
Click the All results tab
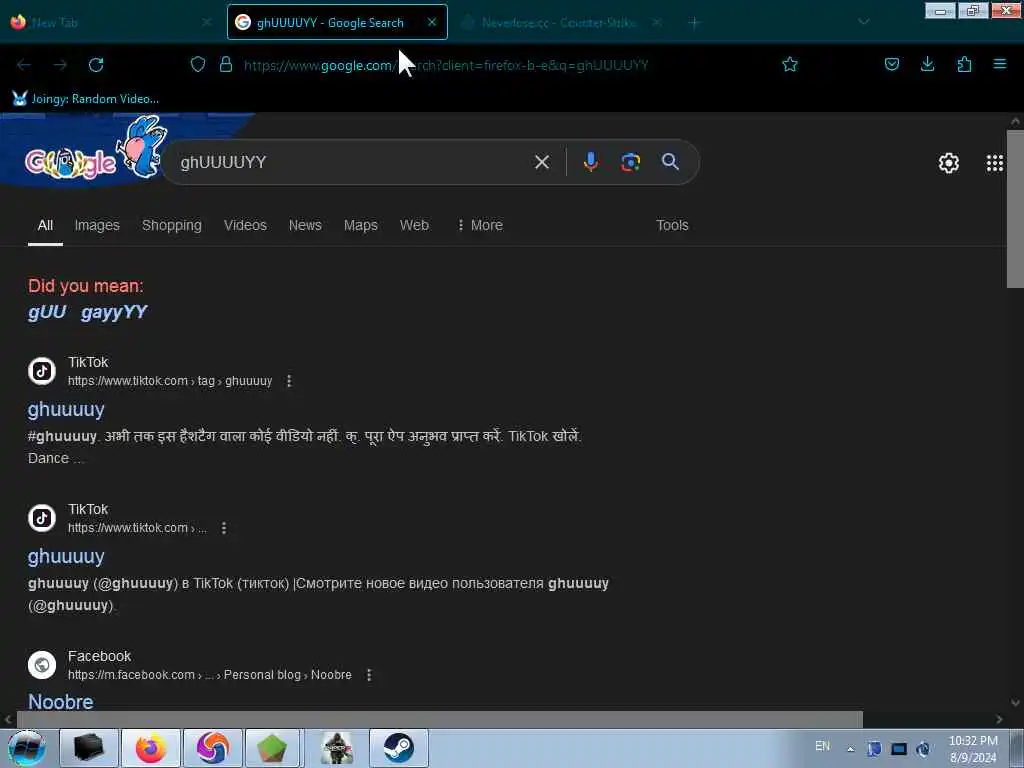(x=45, y=225)
